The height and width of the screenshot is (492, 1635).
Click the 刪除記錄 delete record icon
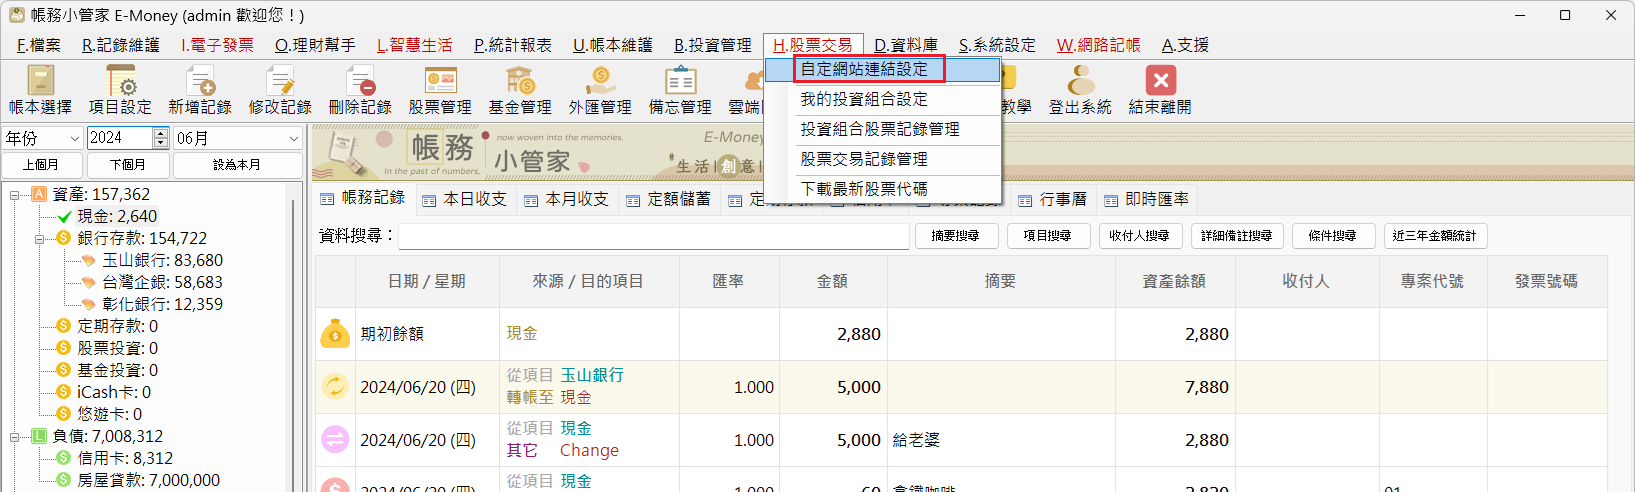360,89
